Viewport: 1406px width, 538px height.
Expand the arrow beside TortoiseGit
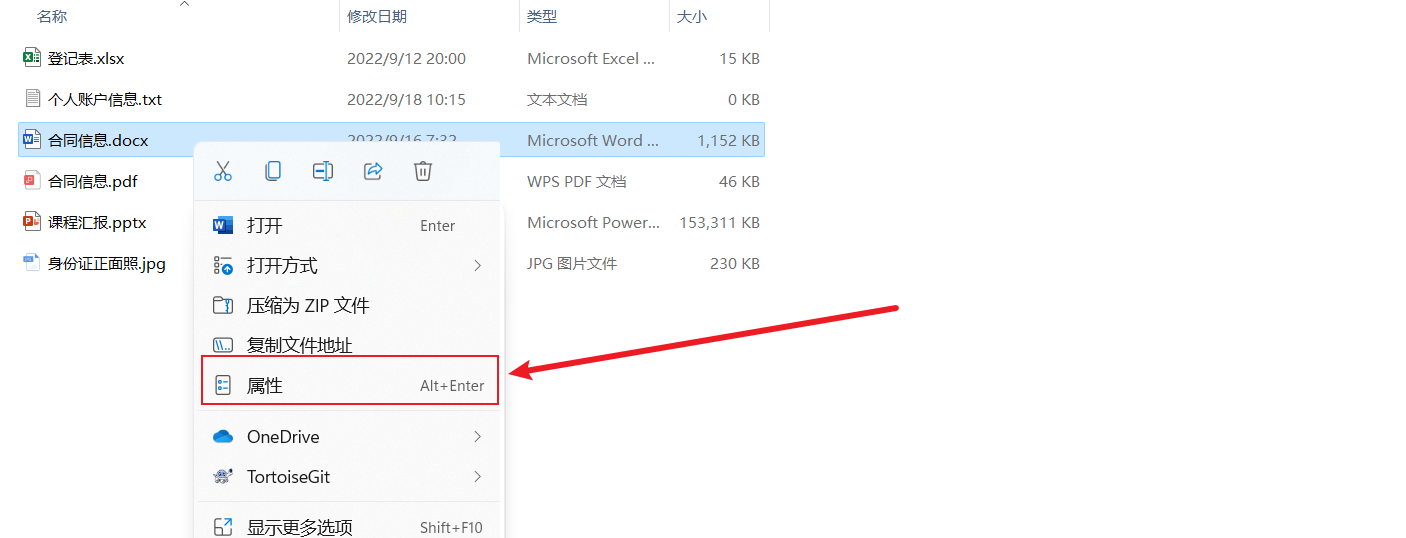click(477, 477)
